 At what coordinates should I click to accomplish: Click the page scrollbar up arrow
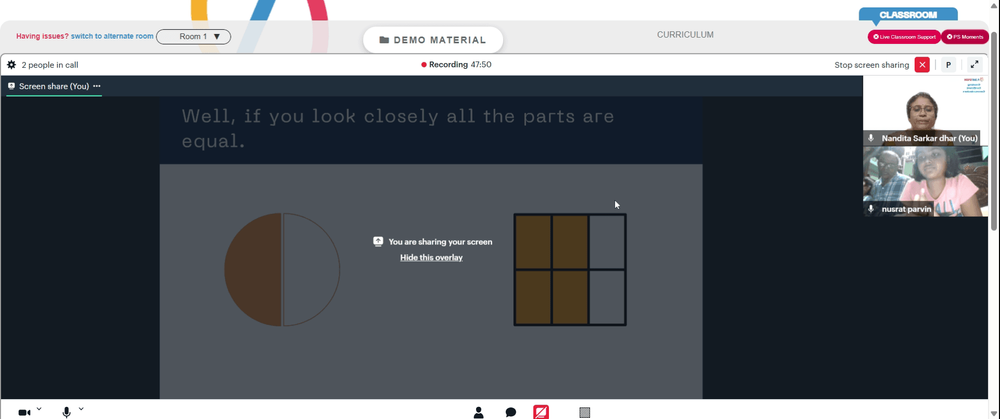click(996, 4)
